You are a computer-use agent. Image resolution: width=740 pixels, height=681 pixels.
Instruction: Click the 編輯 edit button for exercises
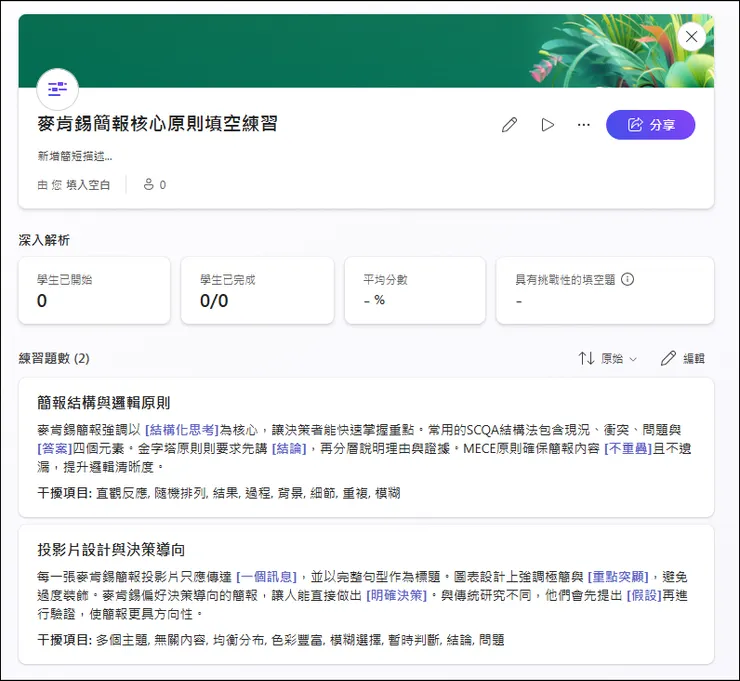tap(682, 359)
